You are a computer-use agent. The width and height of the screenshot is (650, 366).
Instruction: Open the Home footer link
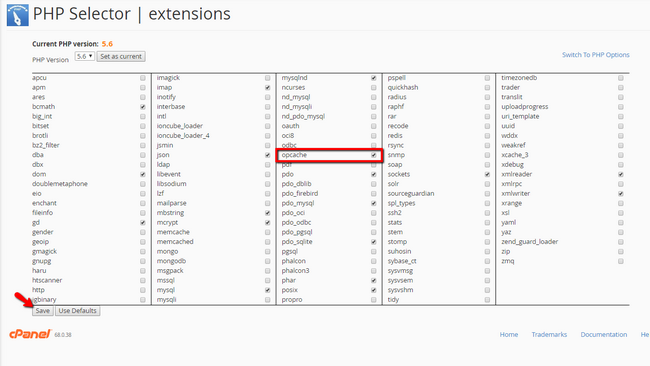[x=509, y=334]
